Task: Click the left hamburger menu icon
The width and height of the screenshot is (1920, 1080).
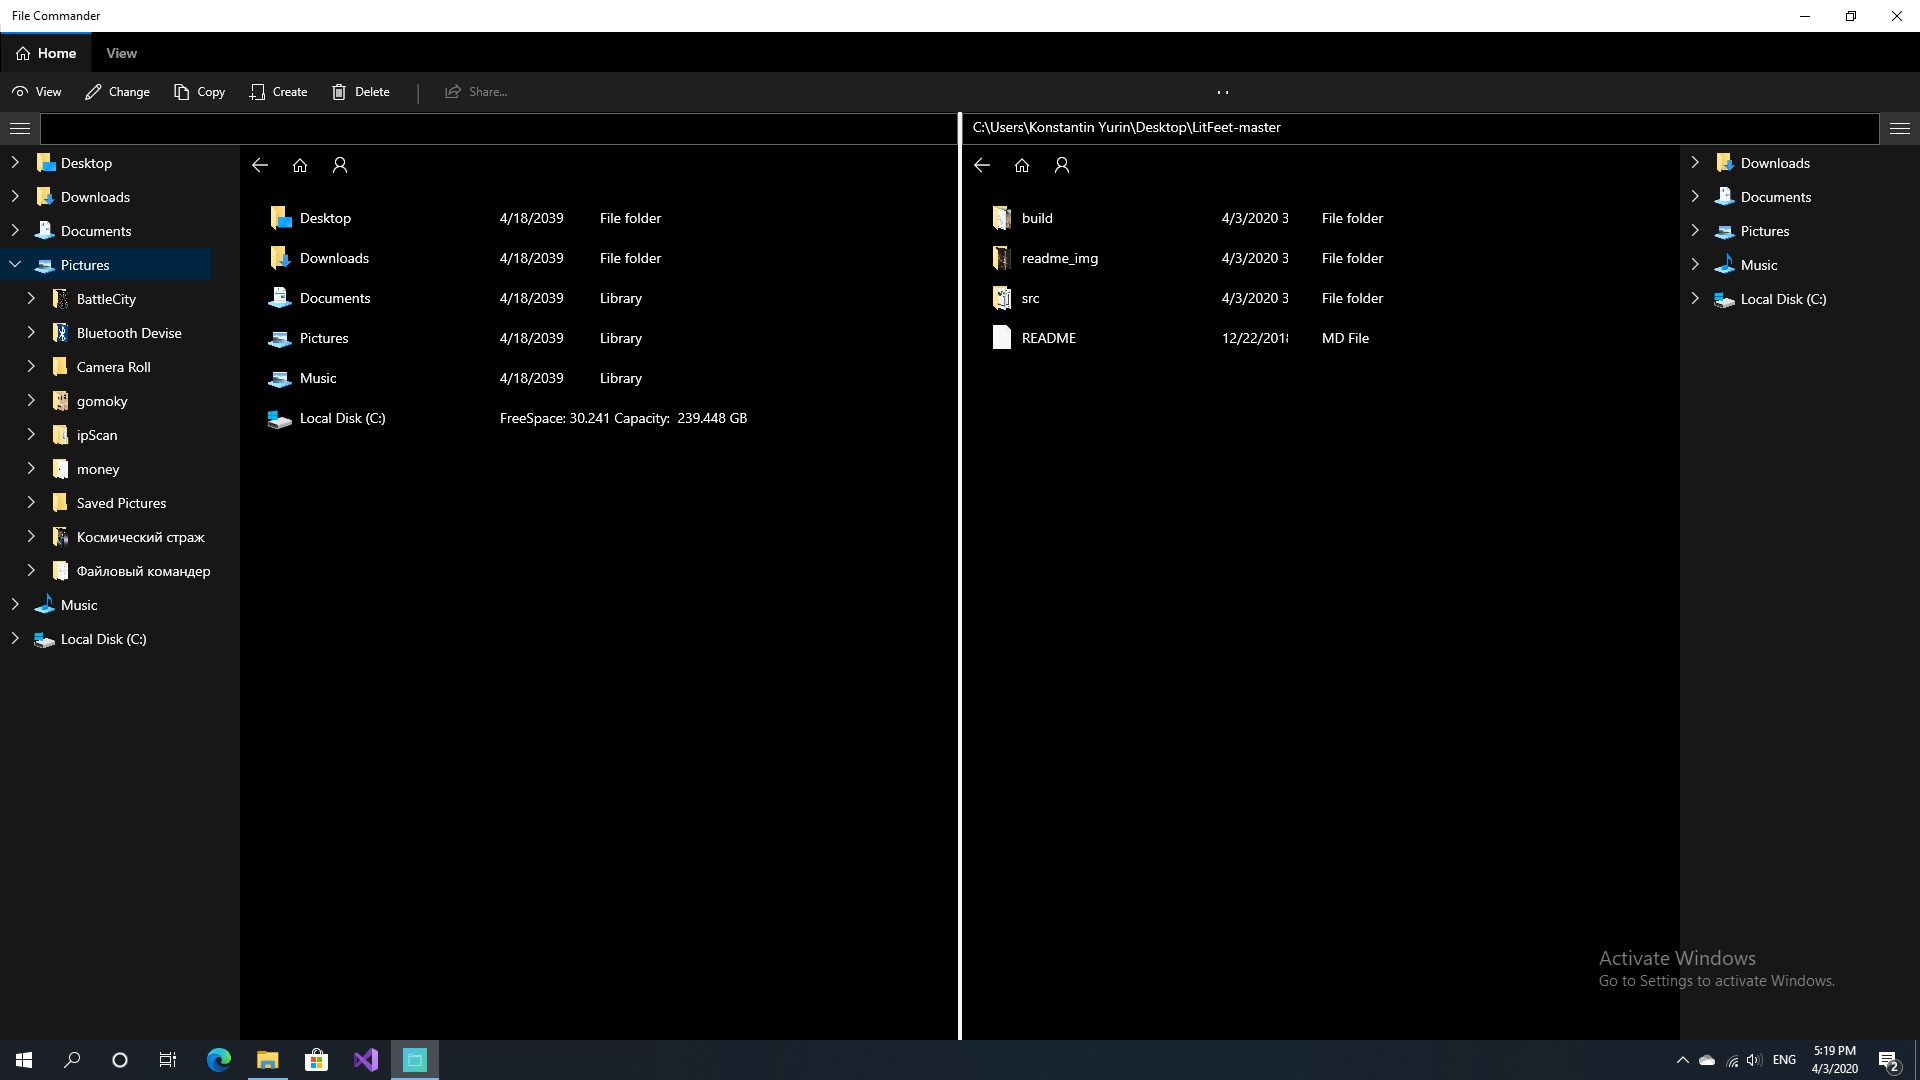Action: pos(20,128)
